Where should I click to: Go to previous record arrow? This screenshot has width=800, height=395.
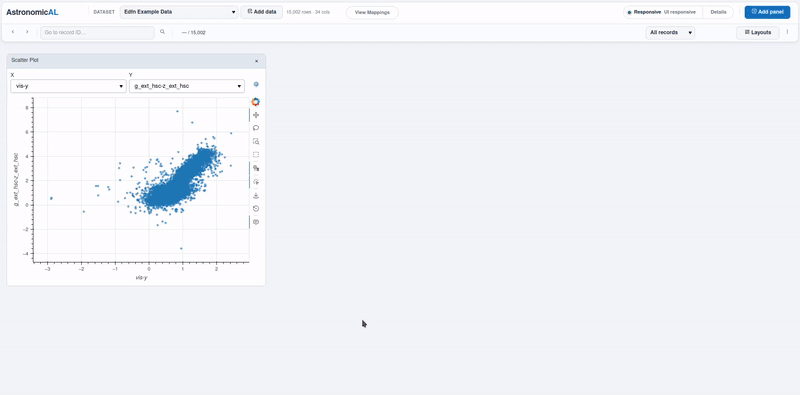(13, 32)
